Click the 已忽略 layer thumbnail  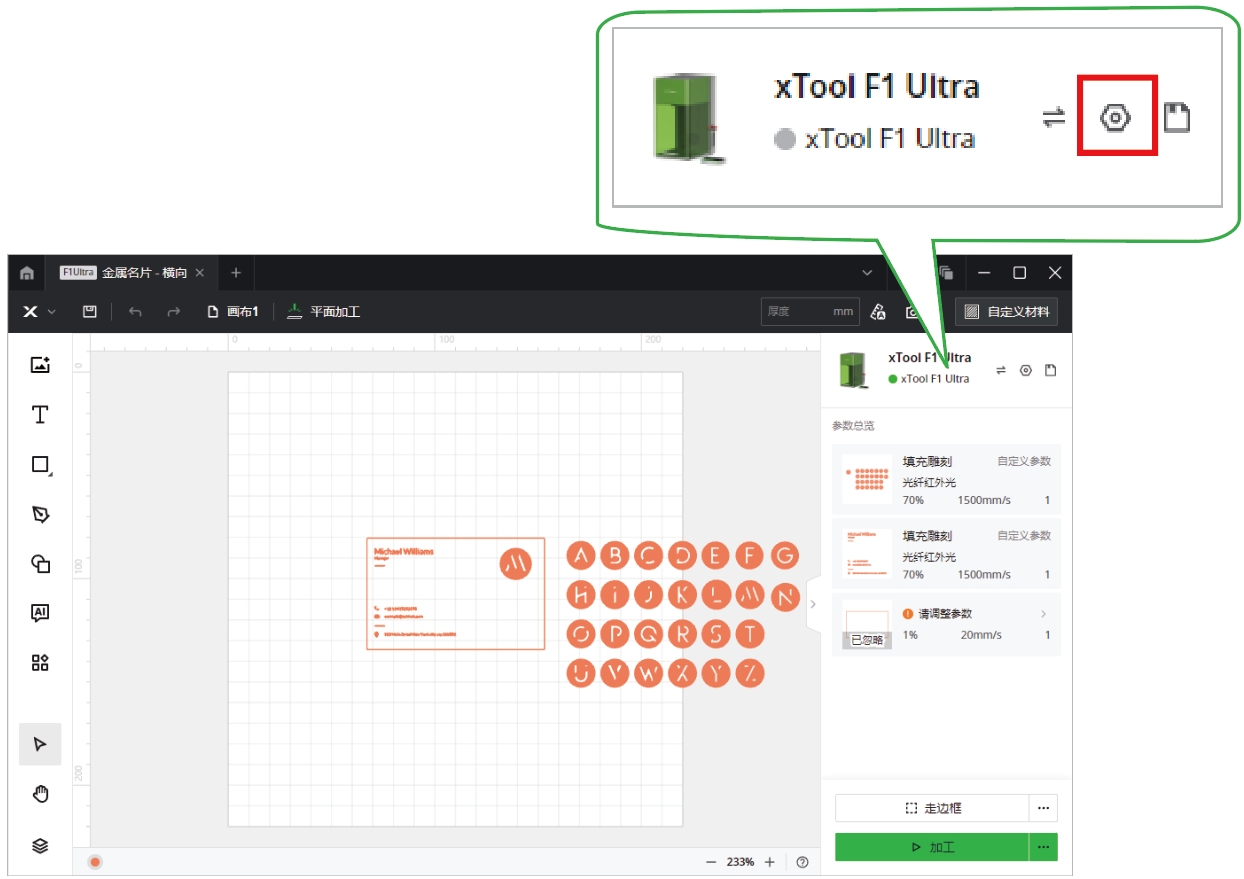867,625
